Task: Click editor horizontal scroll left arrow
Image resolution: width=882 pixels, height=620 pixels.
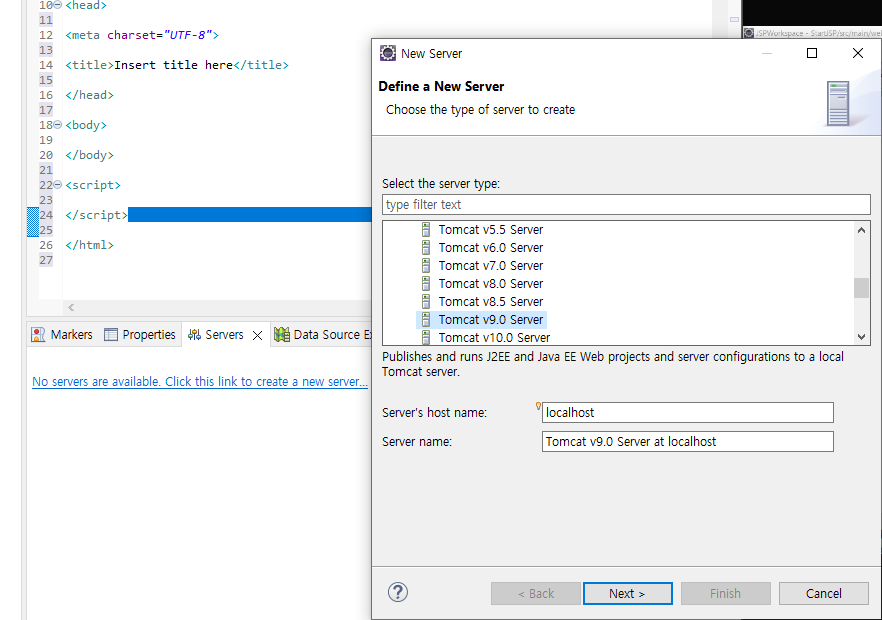Action: (71, 307)
